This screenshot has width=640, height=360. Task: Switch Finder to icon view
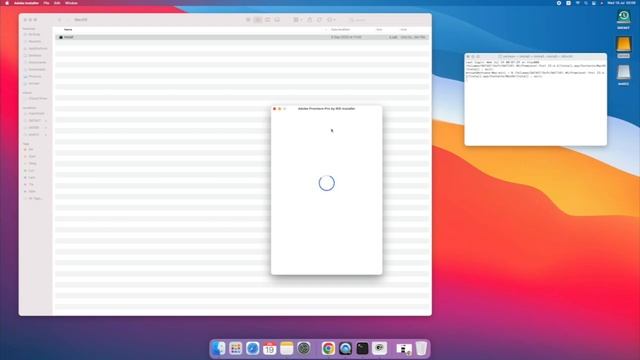pyautogui.click(x=248, y=20)
